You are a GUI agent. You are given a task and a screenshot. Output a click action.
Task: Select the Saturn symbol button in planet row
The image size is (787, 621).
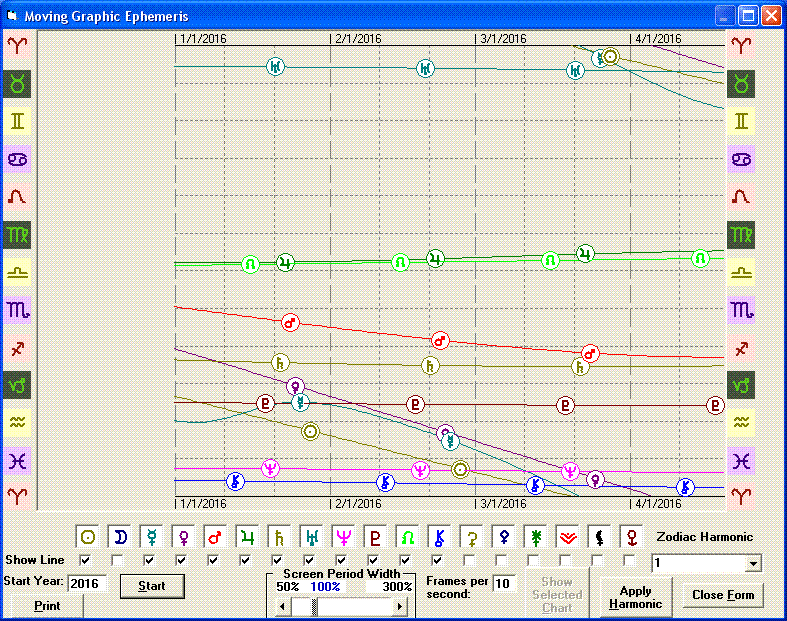[x=280, y=537]
